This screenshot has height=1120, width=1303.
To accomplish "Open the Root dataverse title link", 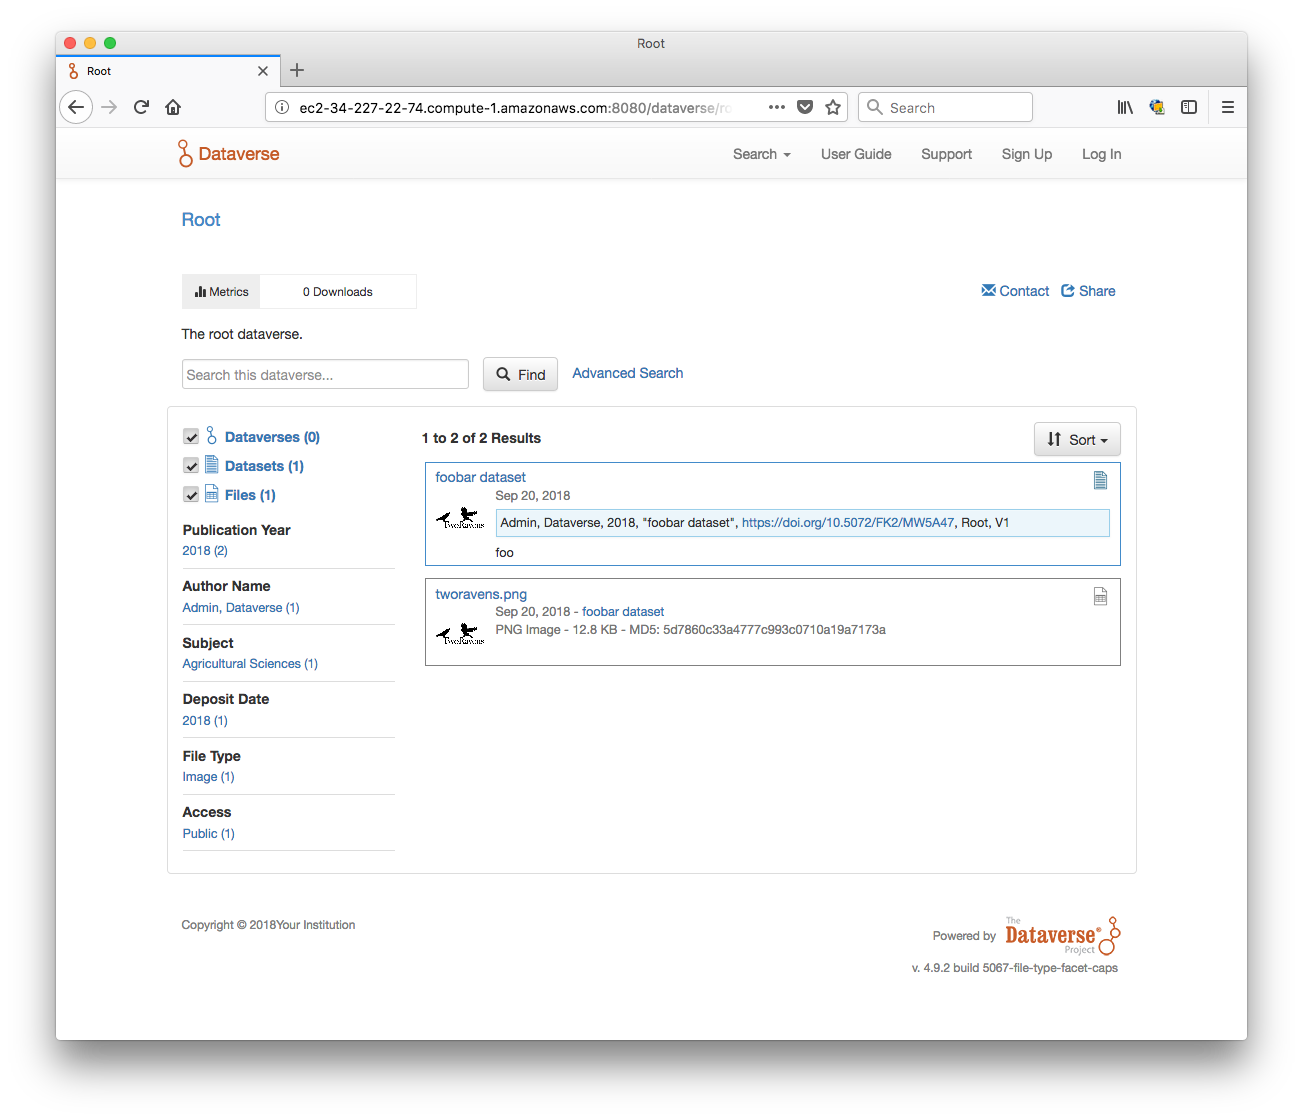I will click(201, 220).
